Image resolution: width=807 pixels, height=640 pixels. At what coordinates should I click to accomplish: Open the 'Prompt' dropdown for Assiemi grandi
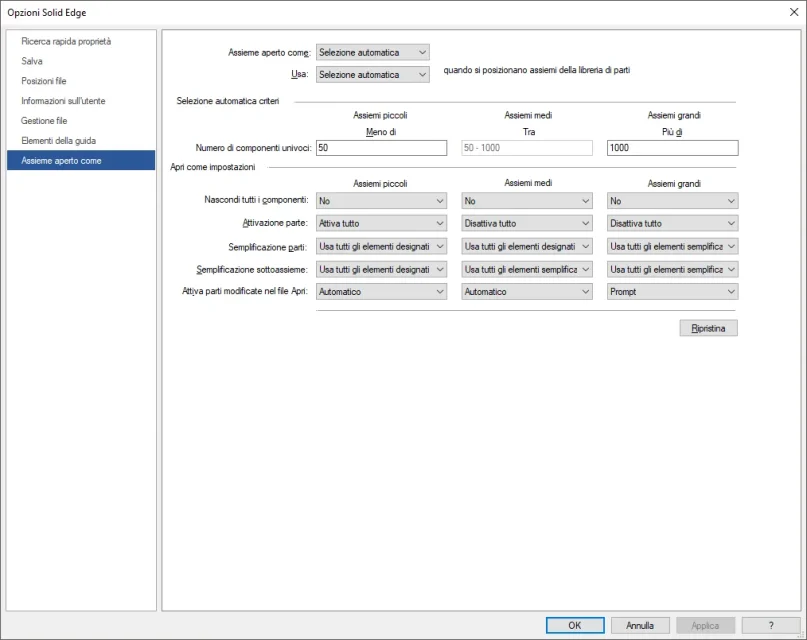click(670, 292)
